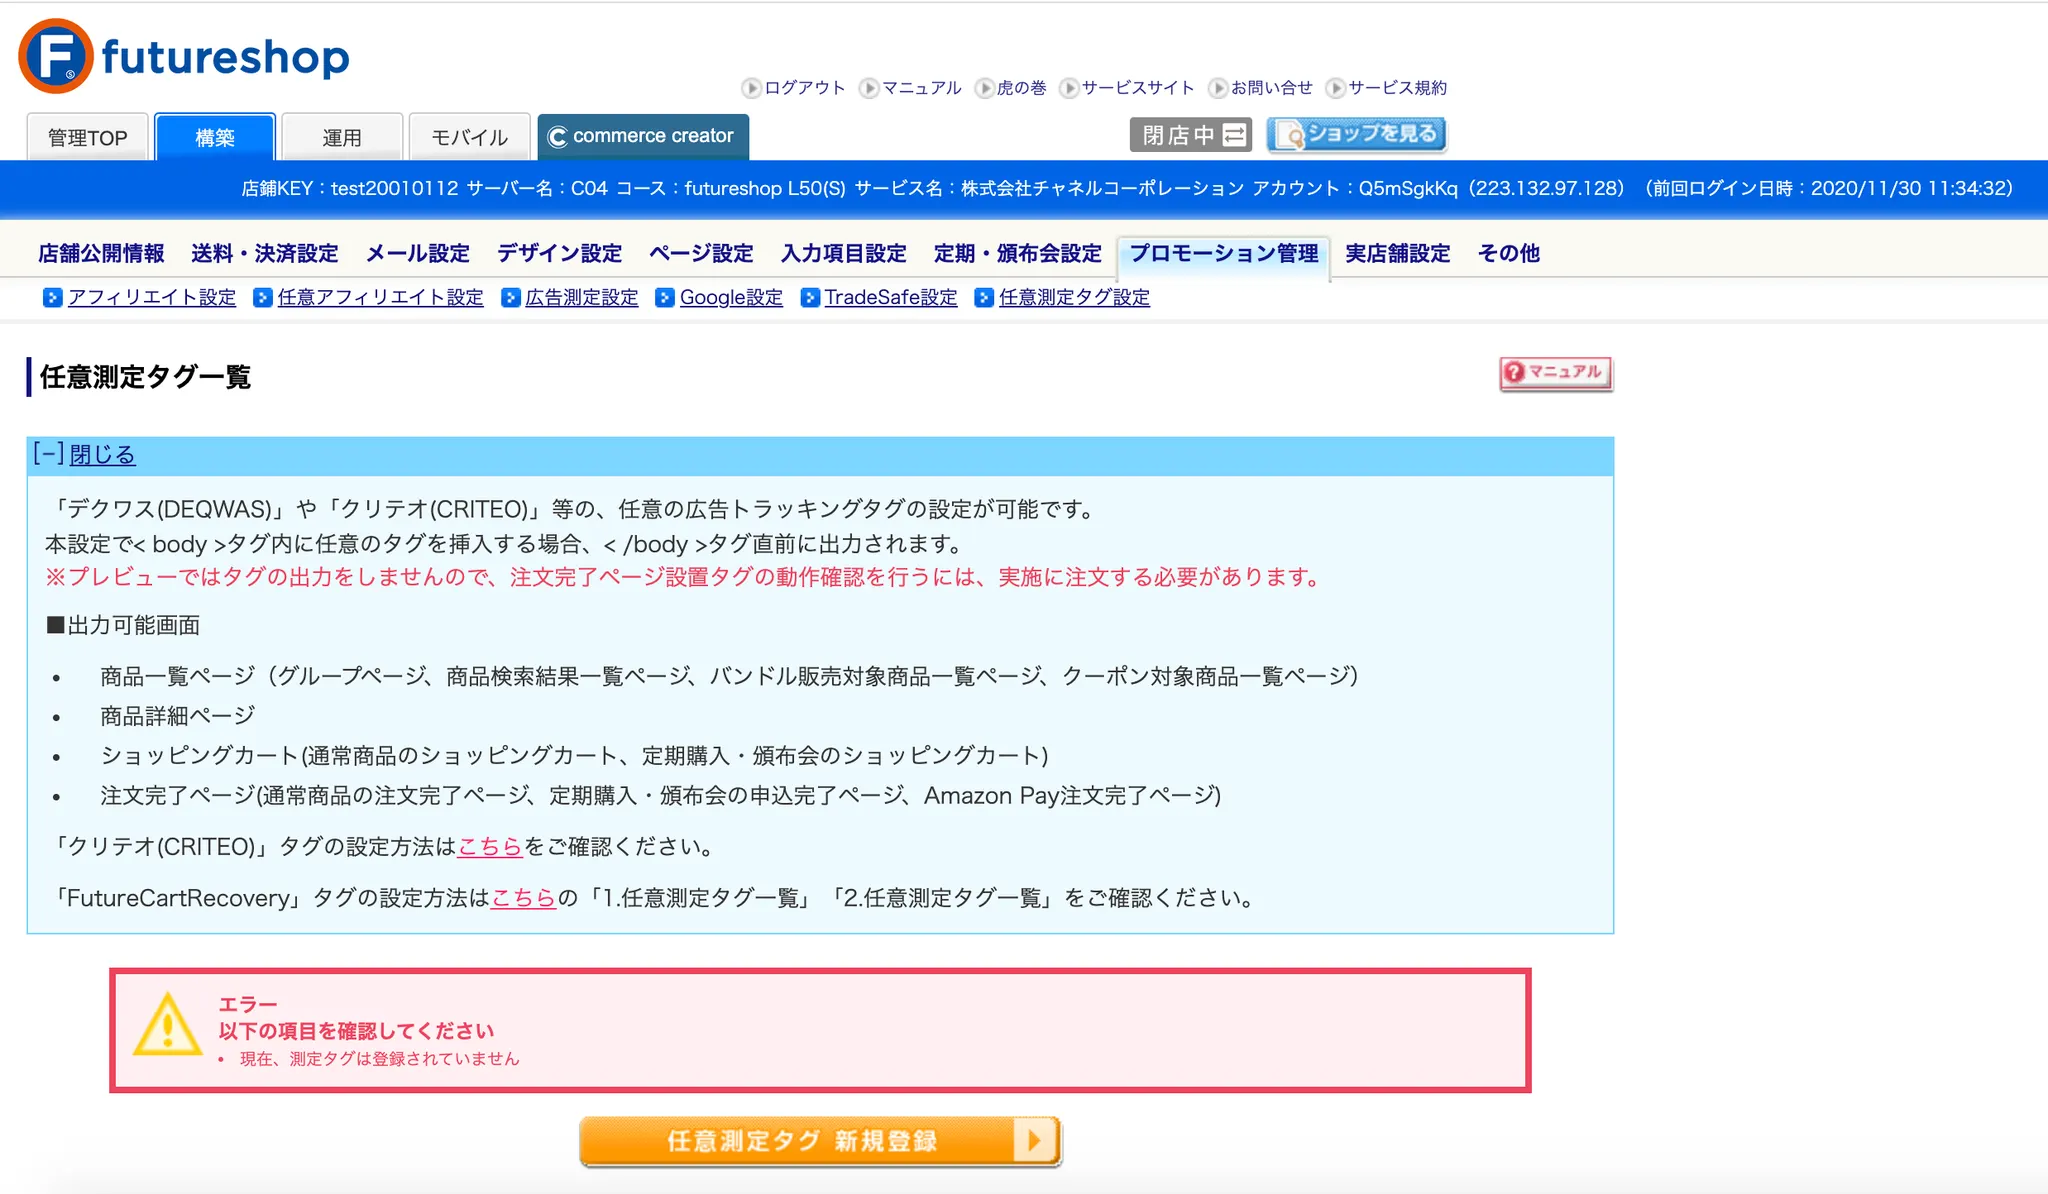The height and width of the screenshot is (1194, 2048).
Task: Open the CRITEO setup こちら link
Action: coord(490,847)
